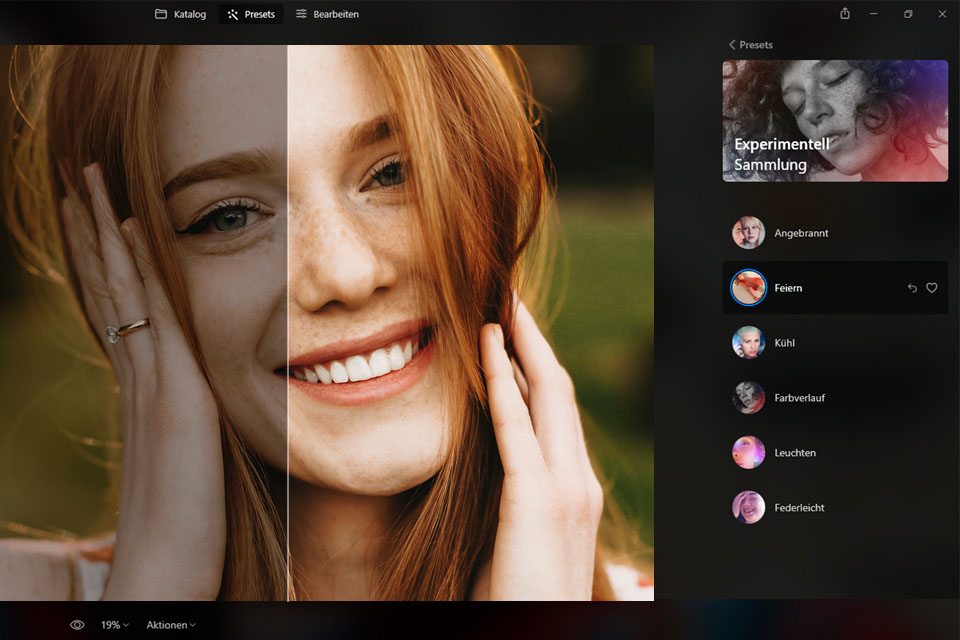Screen dimensions: 960x640
Task: Open the 19% zoom dropdown
Action: tap(115, 625)
